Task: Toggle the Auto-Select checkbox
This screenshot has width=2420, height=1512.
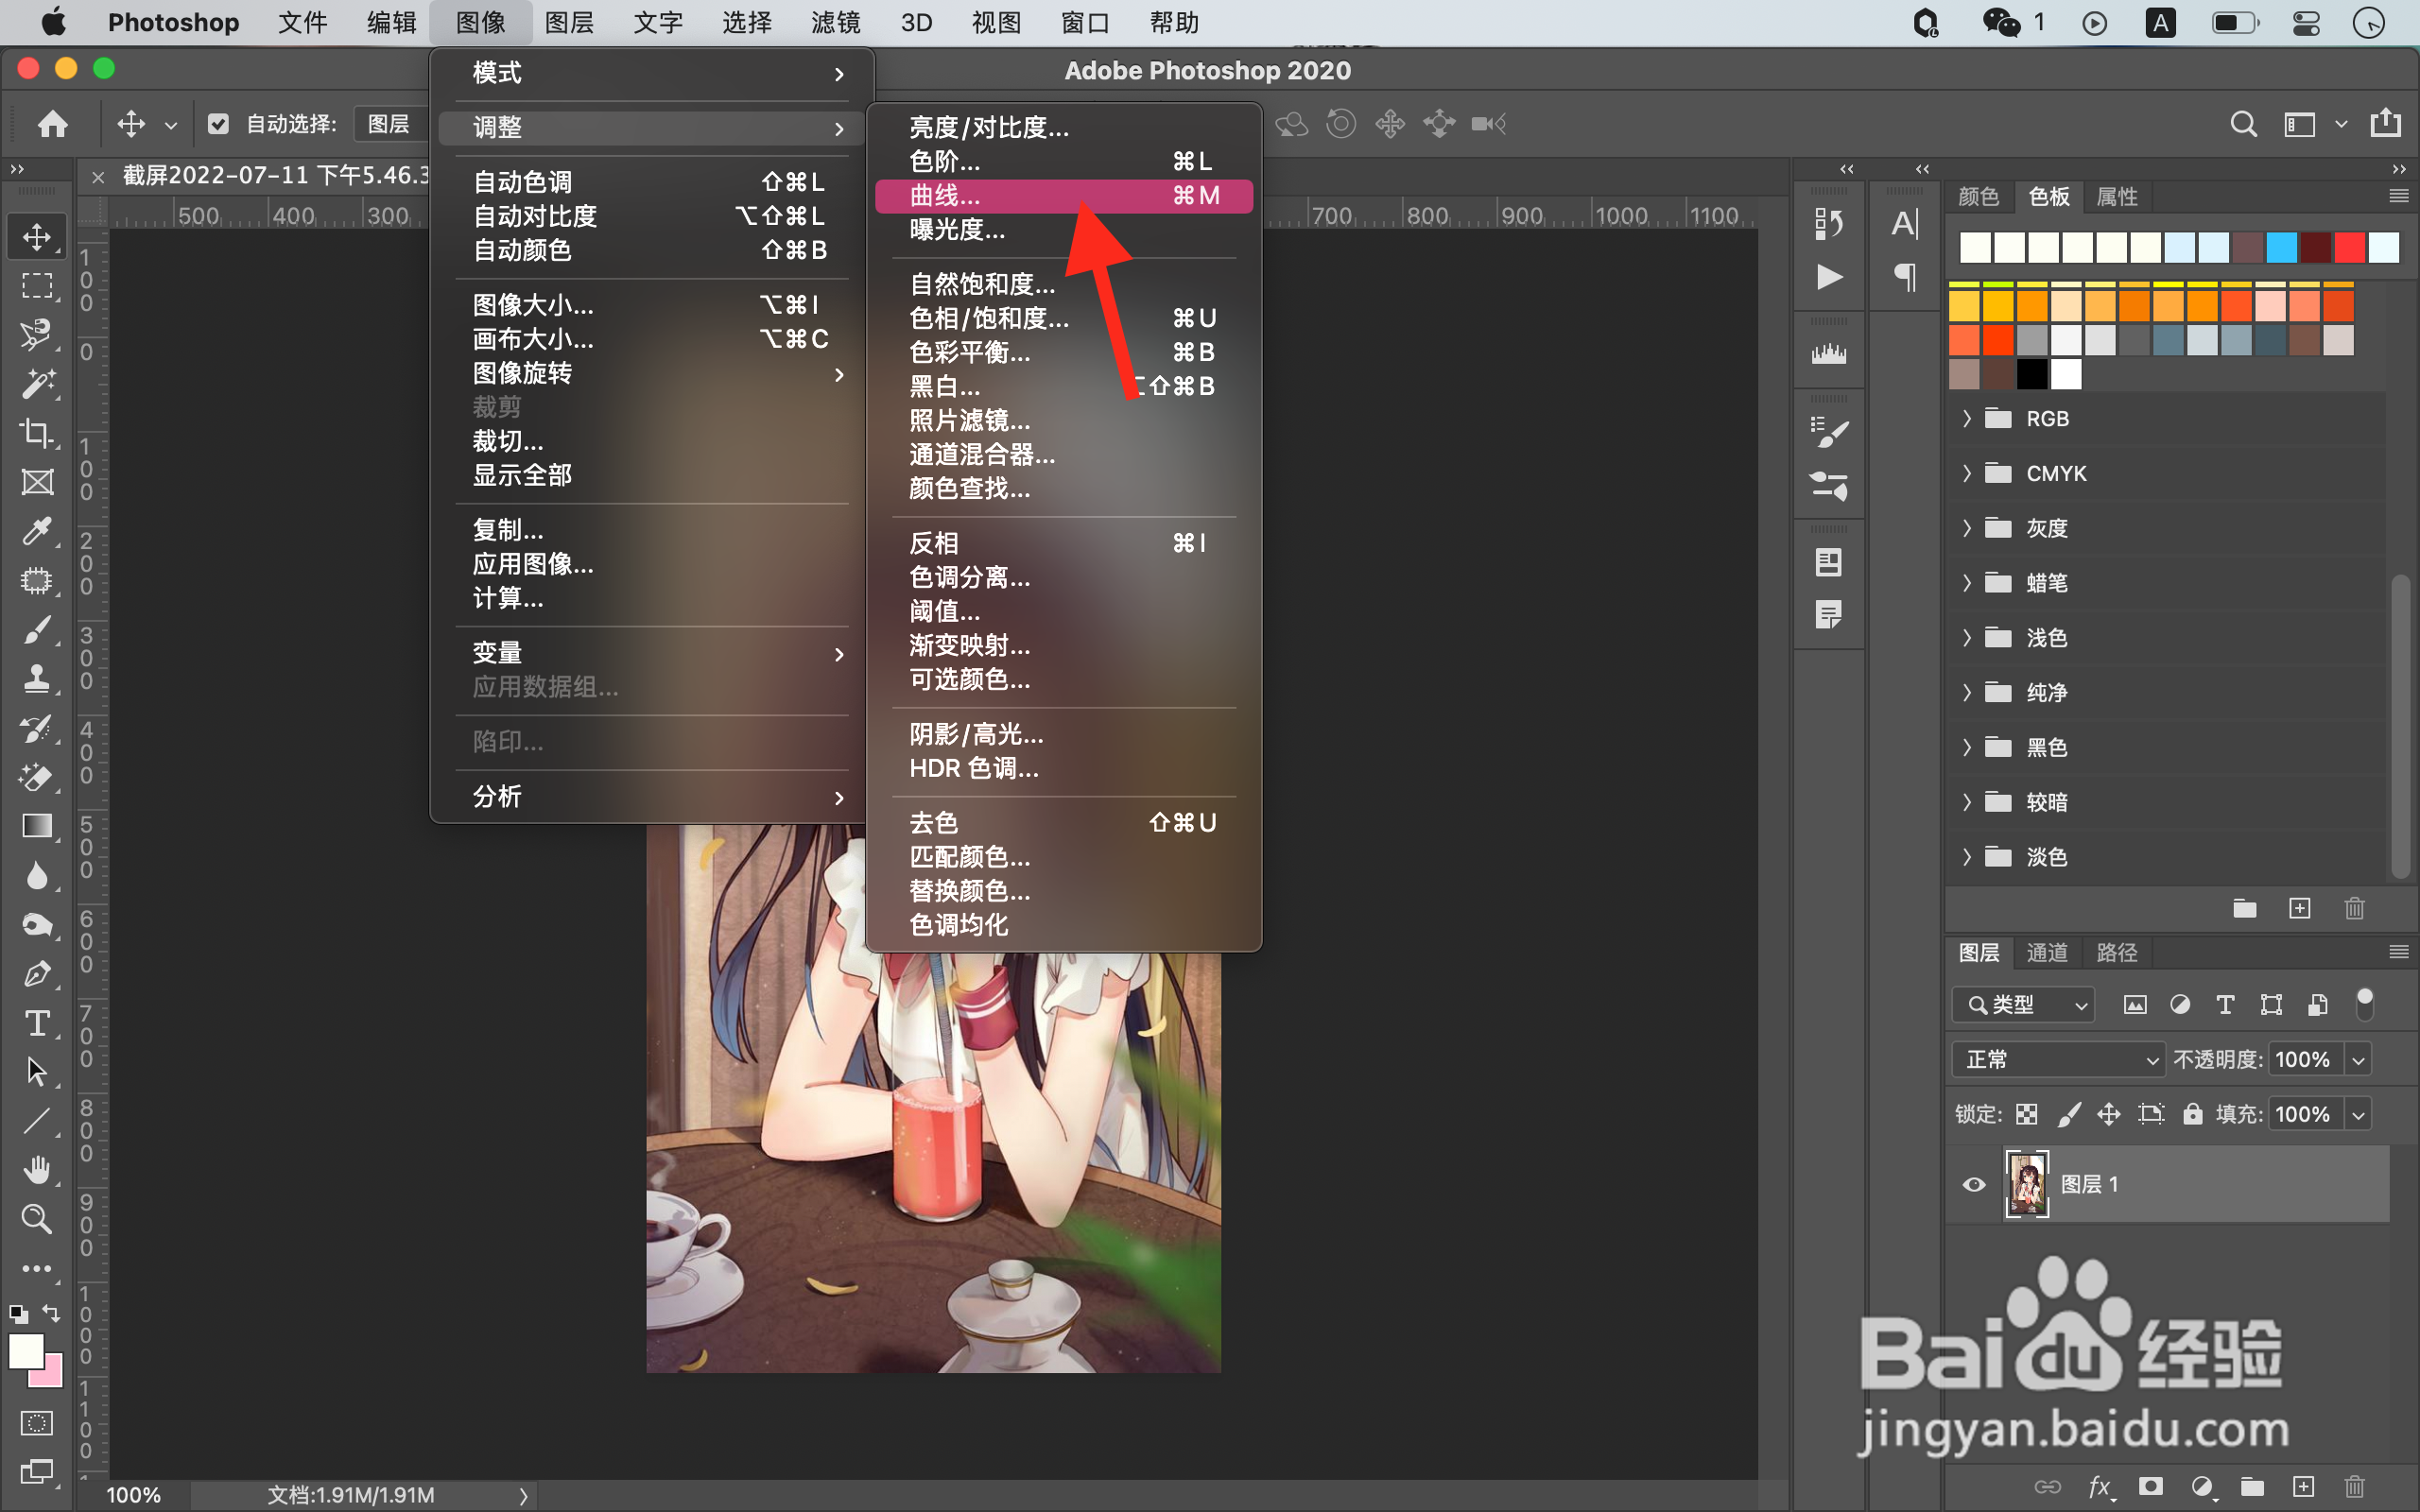Action: click(x=218, y=124)
